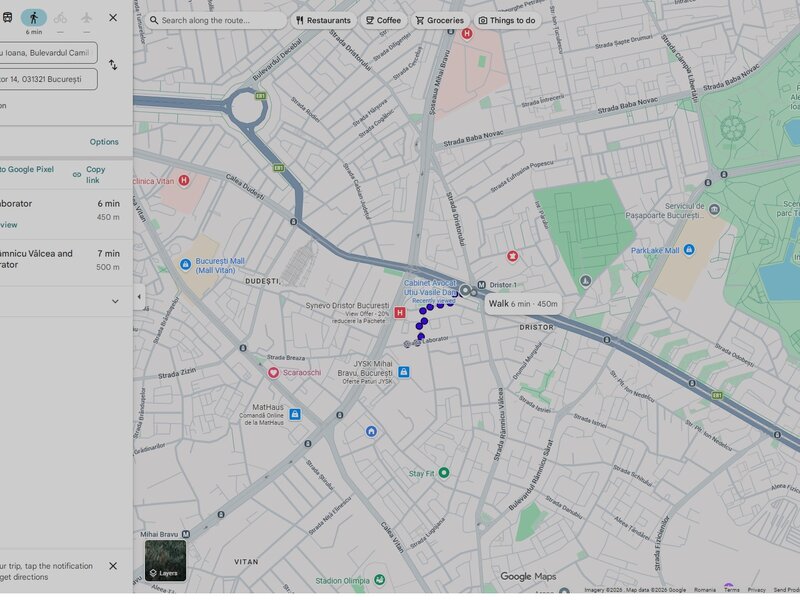The height and width of the screenshot is (600, 800).
Task: Filter by Restaurants chip
Action: 323,20
